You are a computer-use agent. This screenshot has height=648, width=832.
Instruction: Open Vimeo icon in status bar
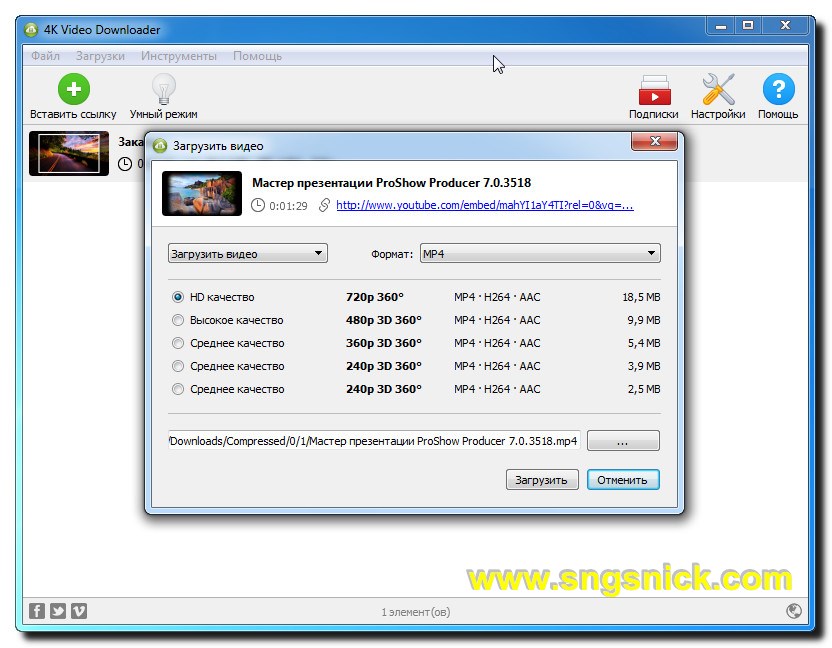(79, 611)
